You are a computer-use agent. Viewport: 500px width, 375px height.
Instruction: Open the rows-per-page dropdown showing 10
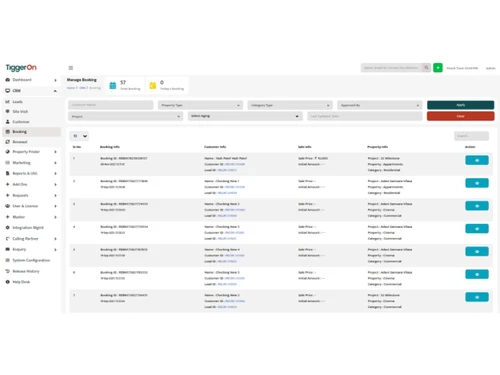pos(79,136)
